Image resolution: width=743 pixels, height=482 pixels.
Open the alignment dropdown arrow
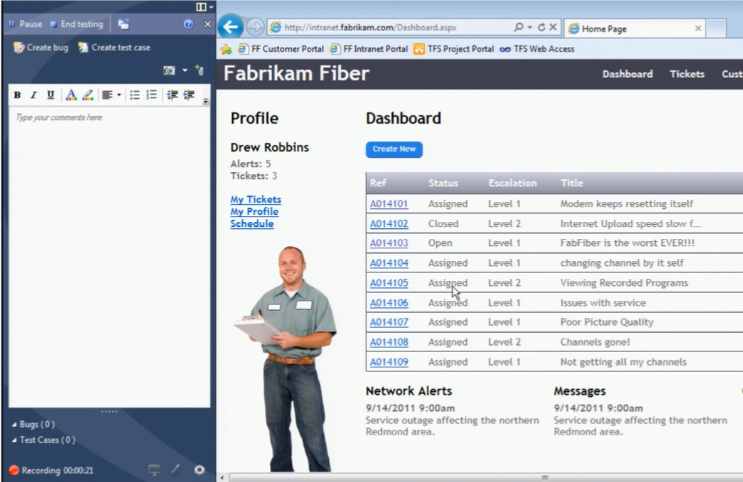pyautogui.click(x=119, y=95)
